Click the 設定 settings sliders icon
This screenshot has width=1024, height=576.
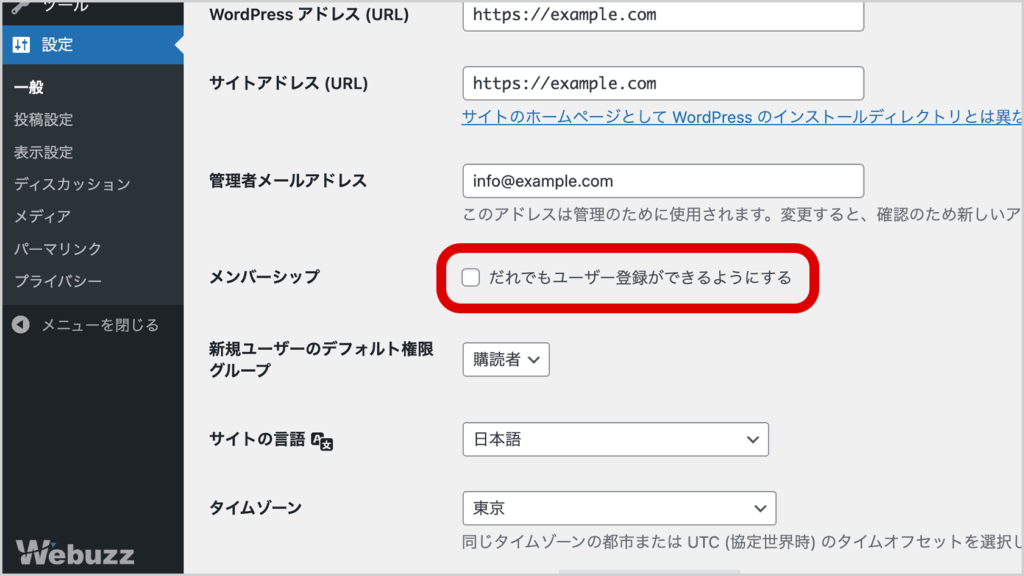(x=21, y=44)
